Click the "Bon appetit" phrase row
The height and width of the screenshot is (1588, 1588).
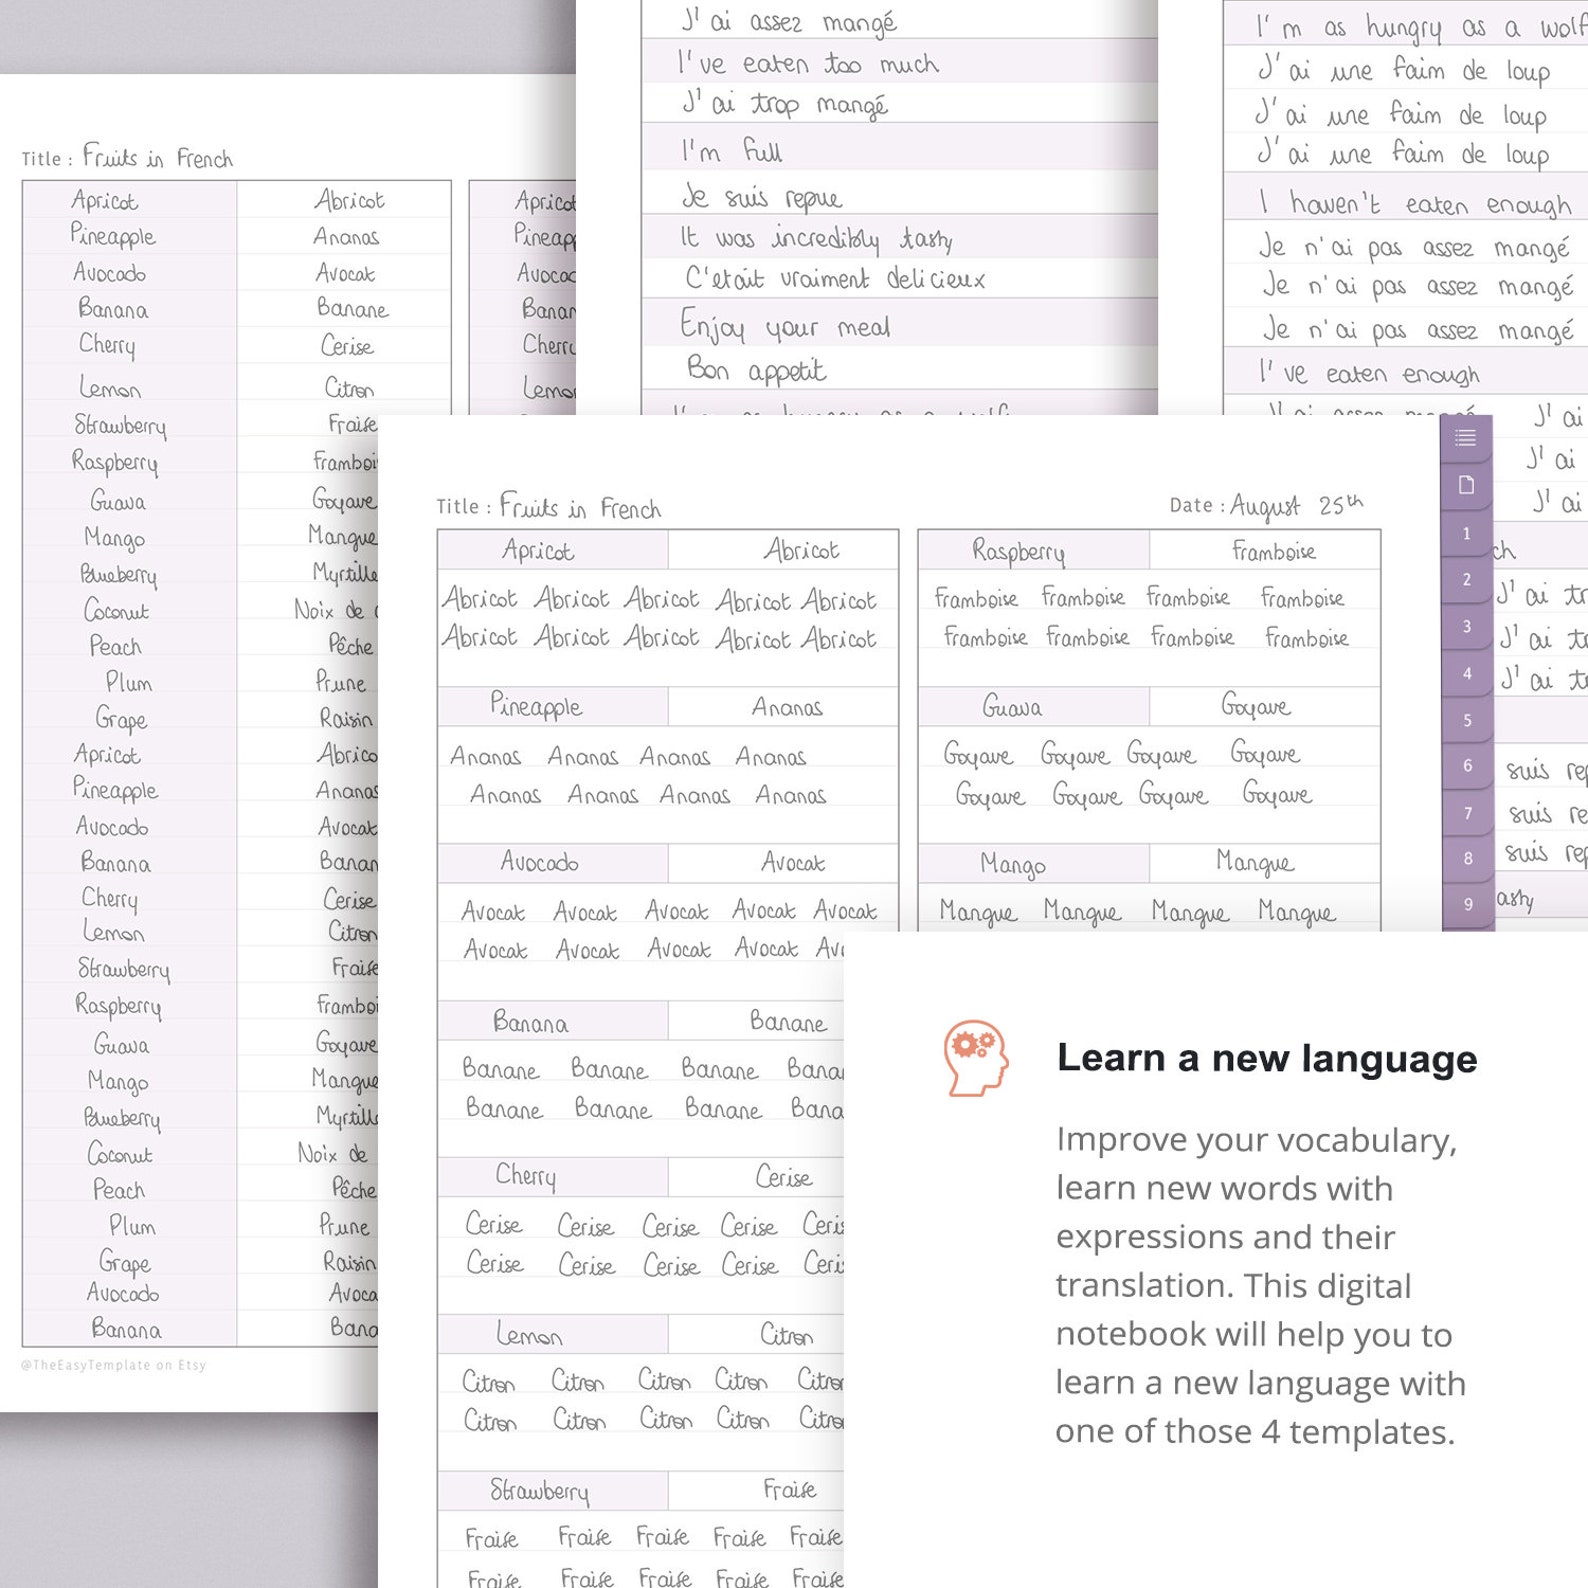898,370
